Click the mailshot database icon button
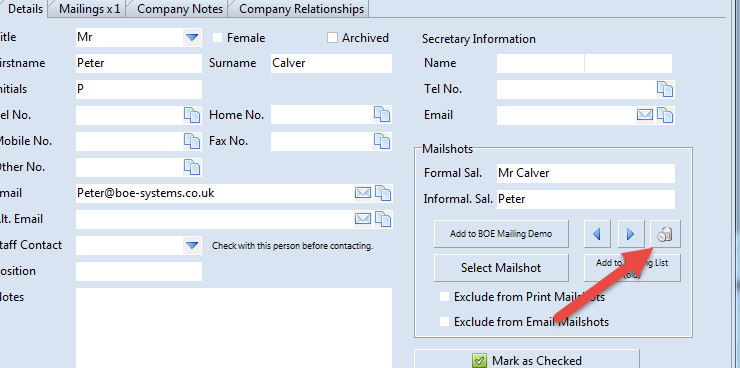 point(665,234)
